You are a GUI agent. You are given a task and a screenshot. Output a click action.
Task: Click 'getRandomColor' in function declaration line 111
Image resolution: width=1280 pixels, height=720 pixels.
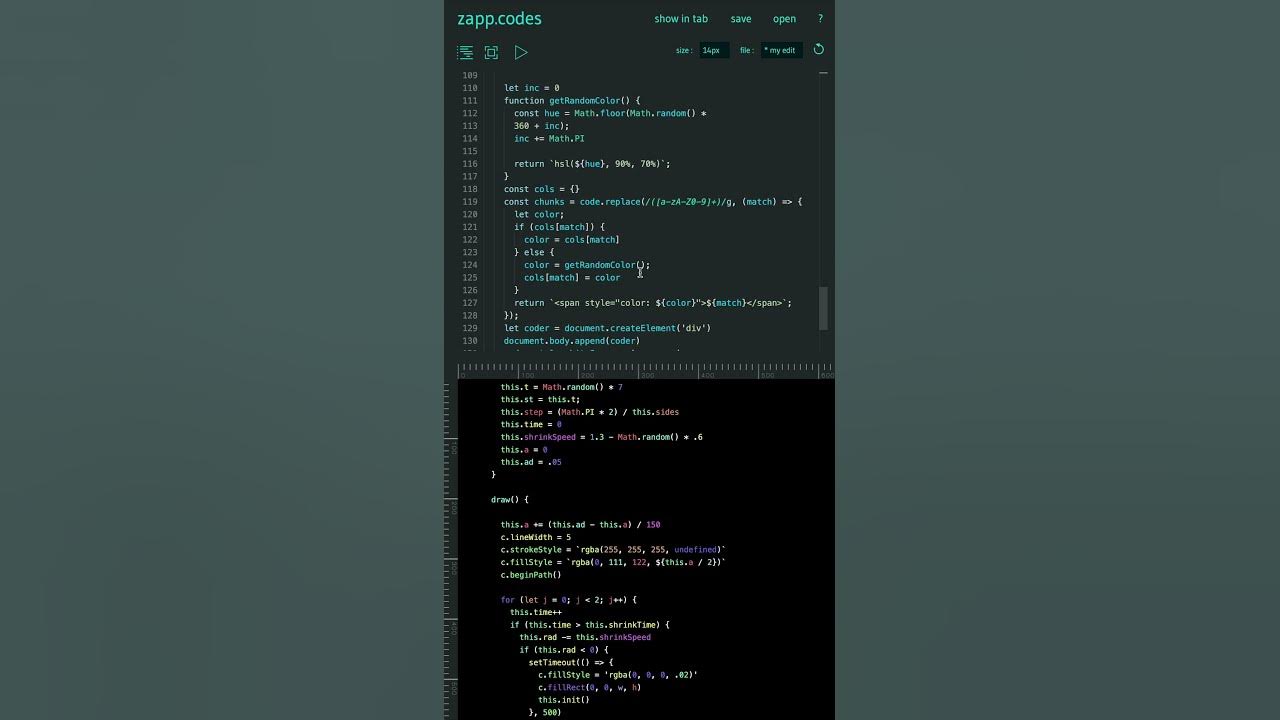pos(584,101)
